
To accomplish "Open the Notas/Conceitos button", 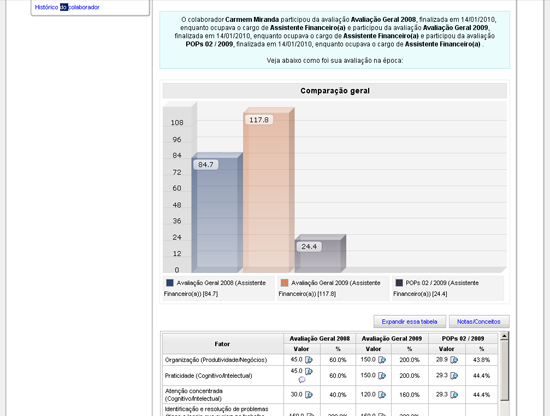I will [479, 322].
